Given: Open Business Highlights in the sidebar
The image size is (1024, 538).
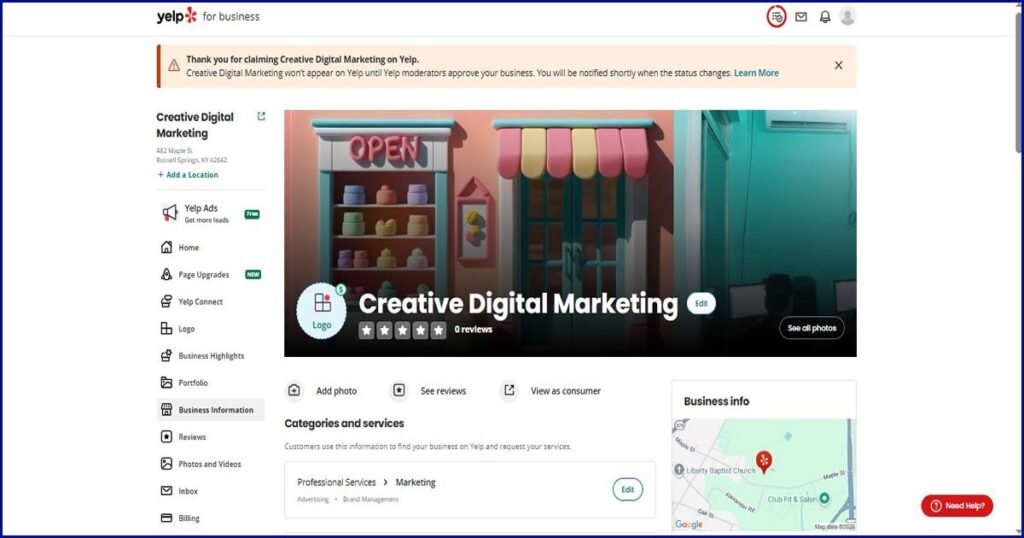Looking at the screenshot, I should tap(210, 356).
